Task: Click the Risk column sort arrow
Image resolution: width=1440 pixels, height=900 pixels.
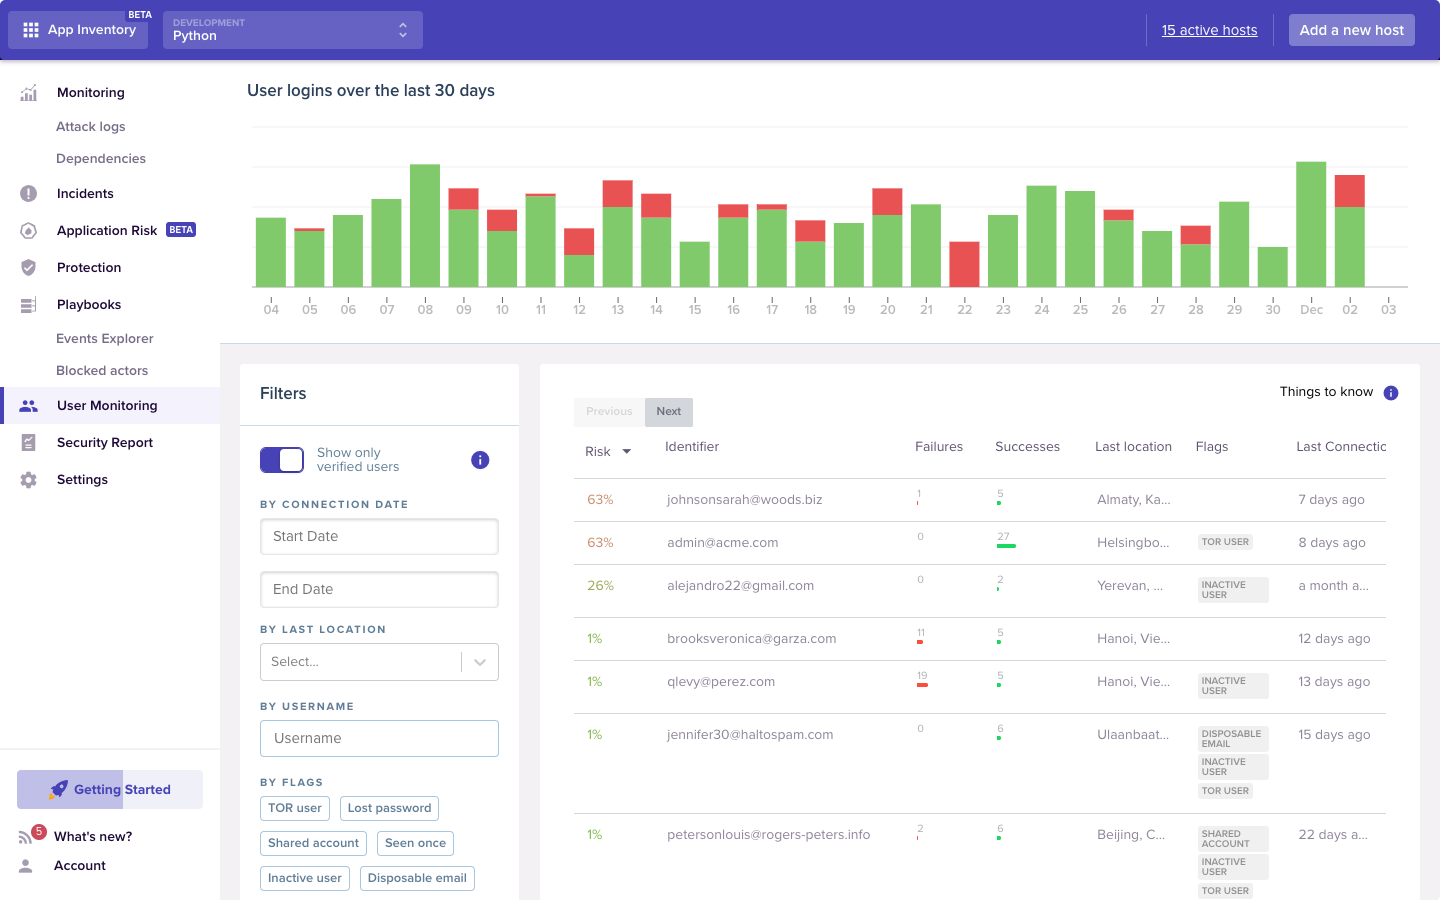Action: click(627, 452)
